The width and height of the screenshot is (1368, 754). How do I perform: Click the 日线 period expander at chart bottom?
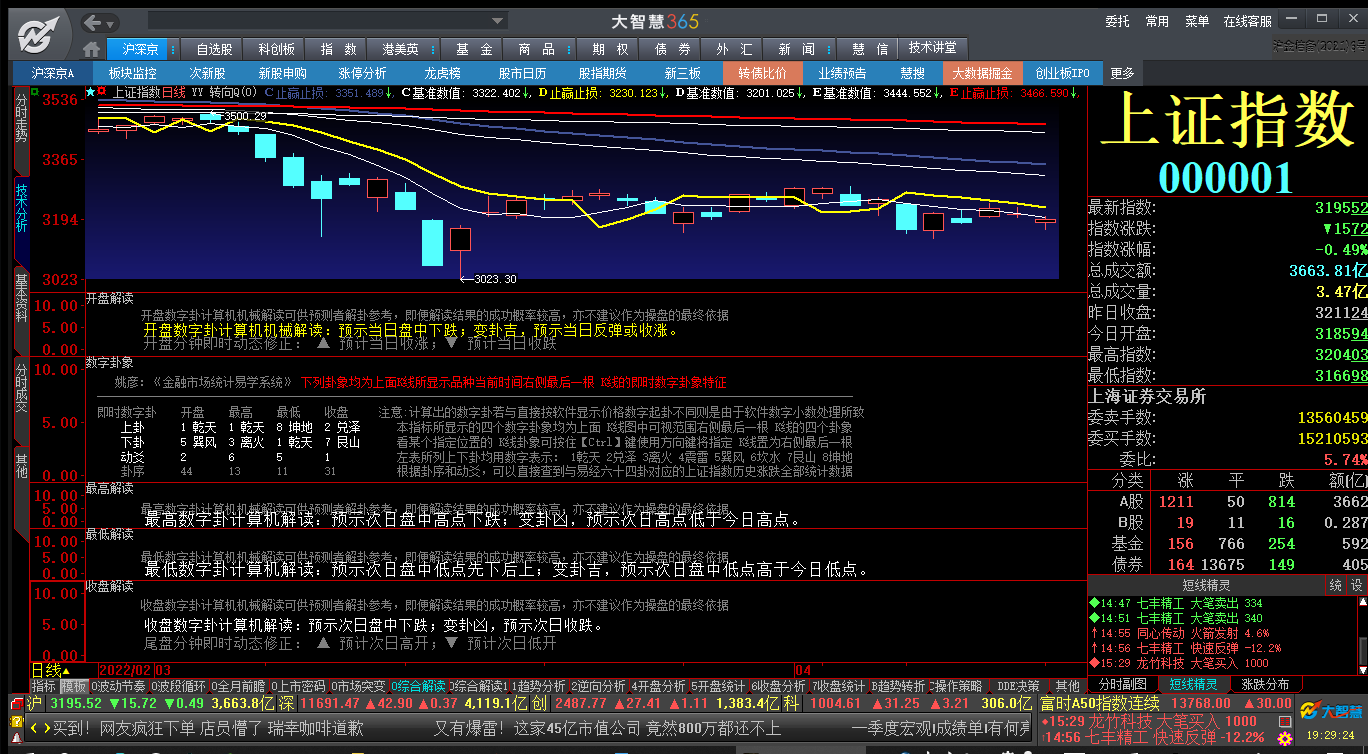(x=52, y=670)
